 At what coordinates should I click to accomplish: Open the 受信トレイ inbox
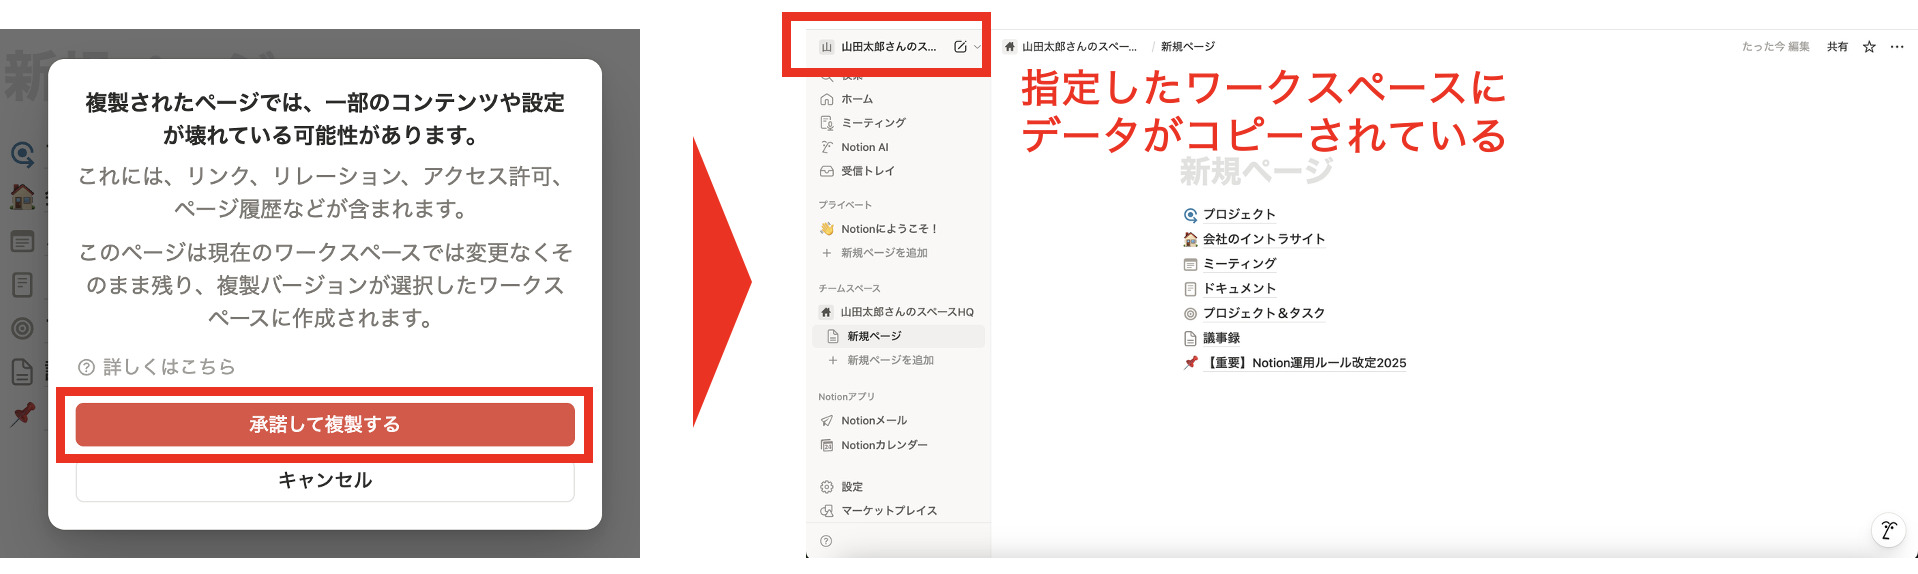898,171
